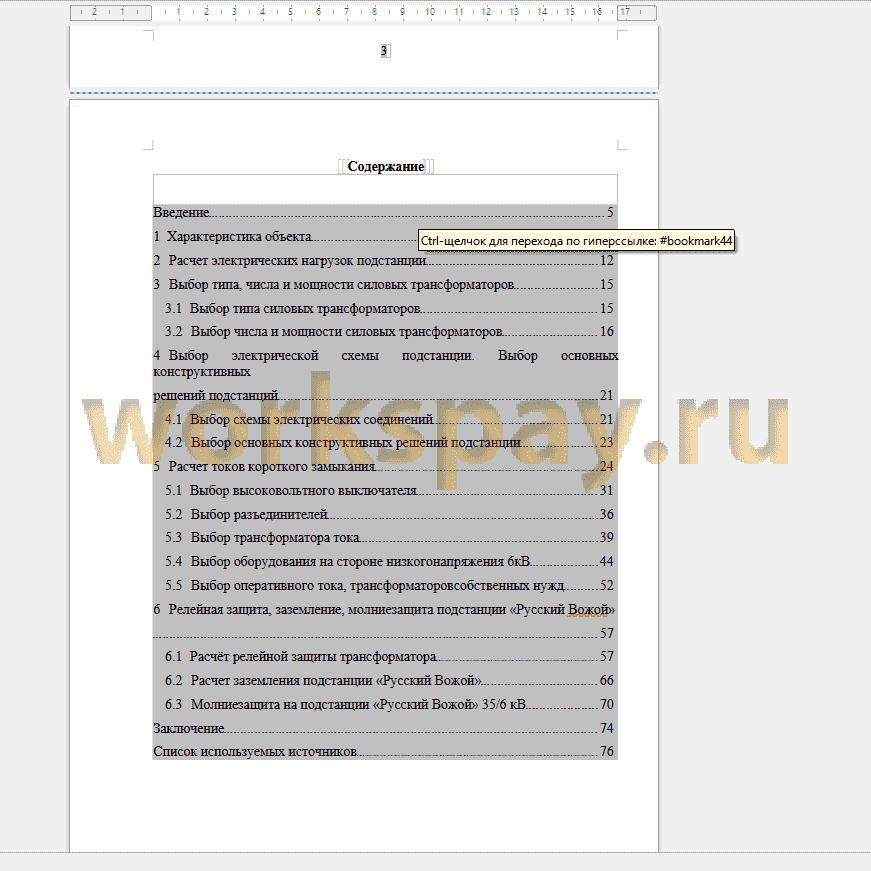Click the 'Содержание' heading text
Viewport: 871px width, 871px height.
386,166
